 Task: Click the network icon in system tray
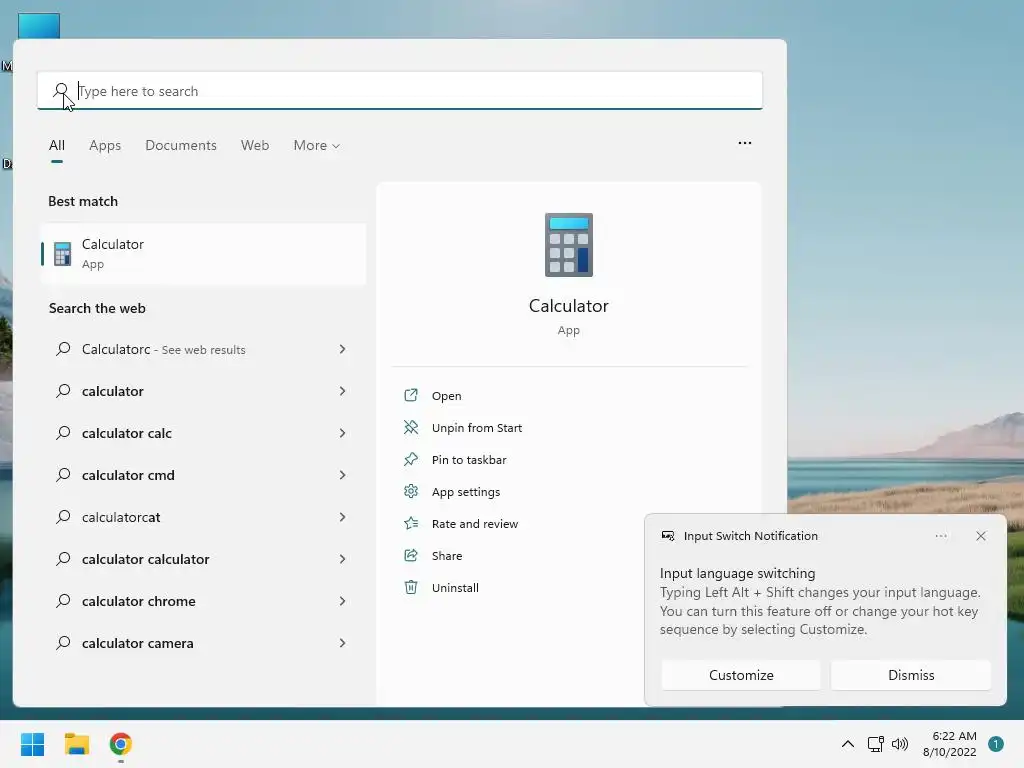point(875,744)
